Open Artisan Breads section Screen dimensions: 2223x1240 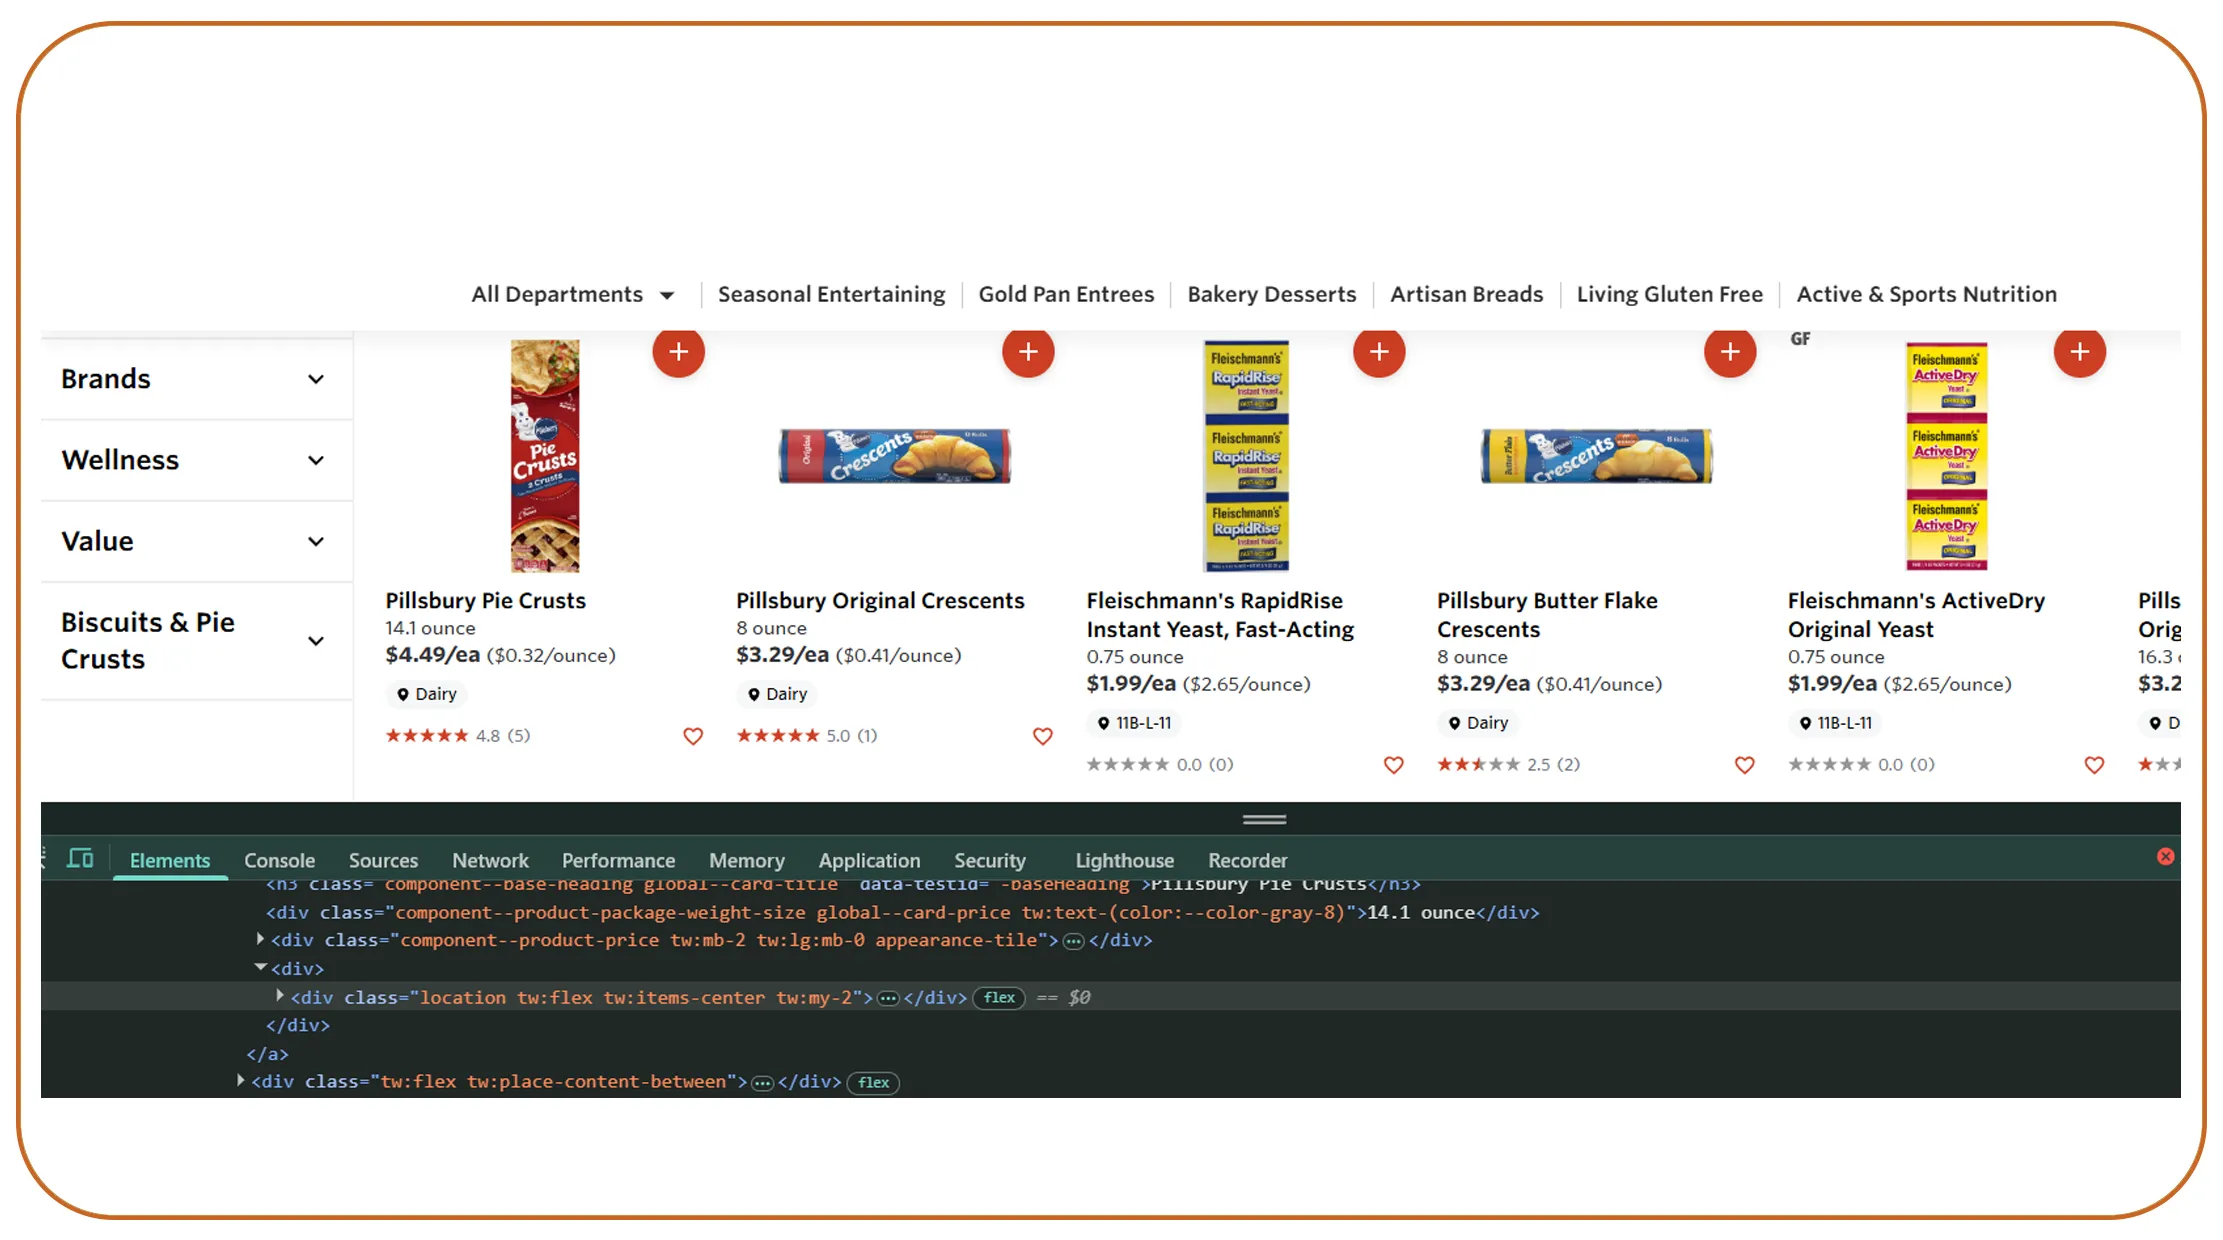1467,295
